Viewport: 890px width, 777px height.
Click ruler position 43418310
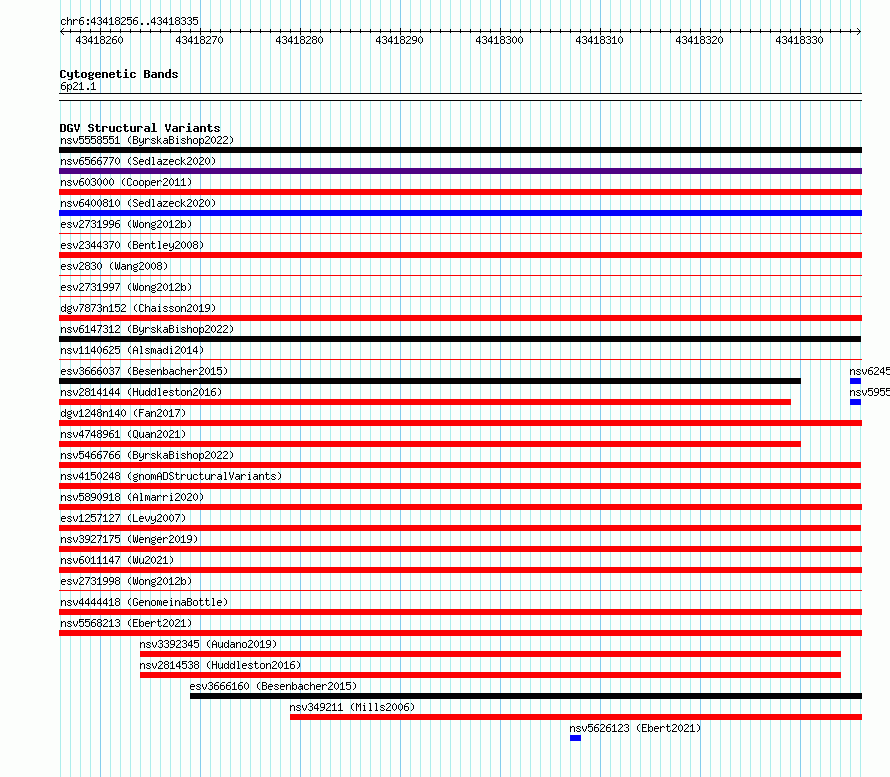tap(599, 40)
